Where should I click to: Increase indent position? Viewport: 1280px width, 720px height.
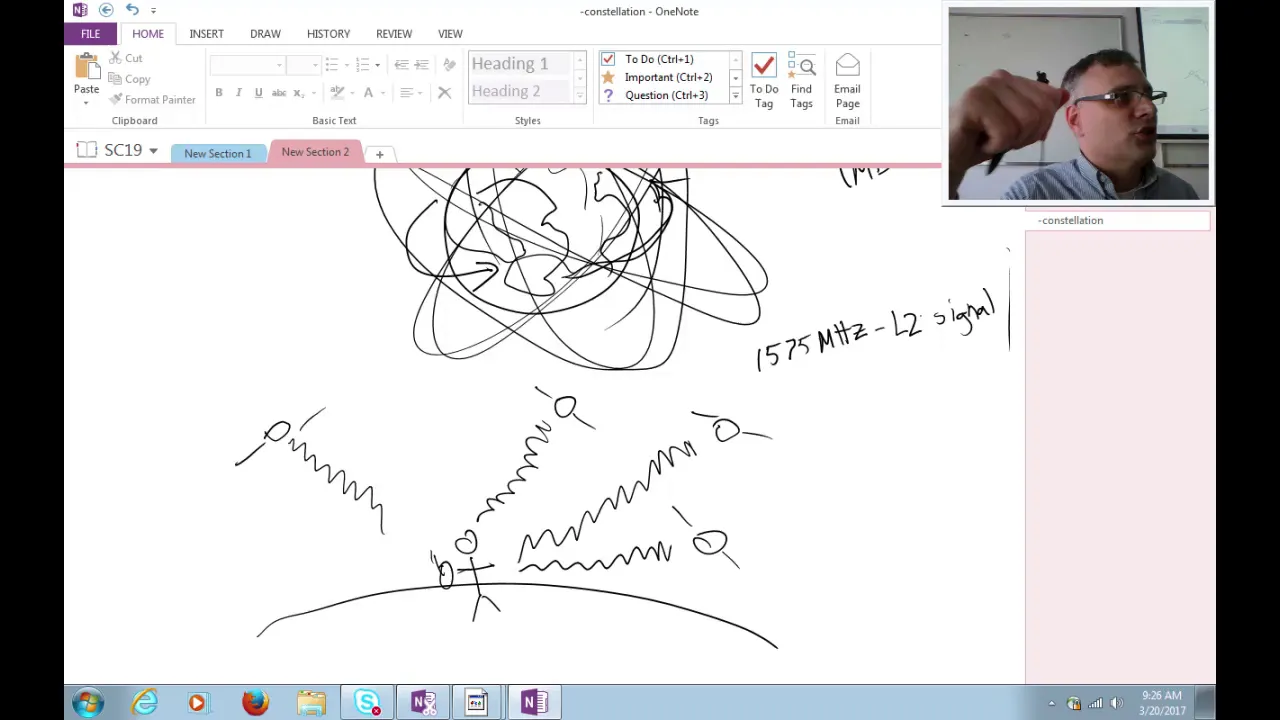421,65
